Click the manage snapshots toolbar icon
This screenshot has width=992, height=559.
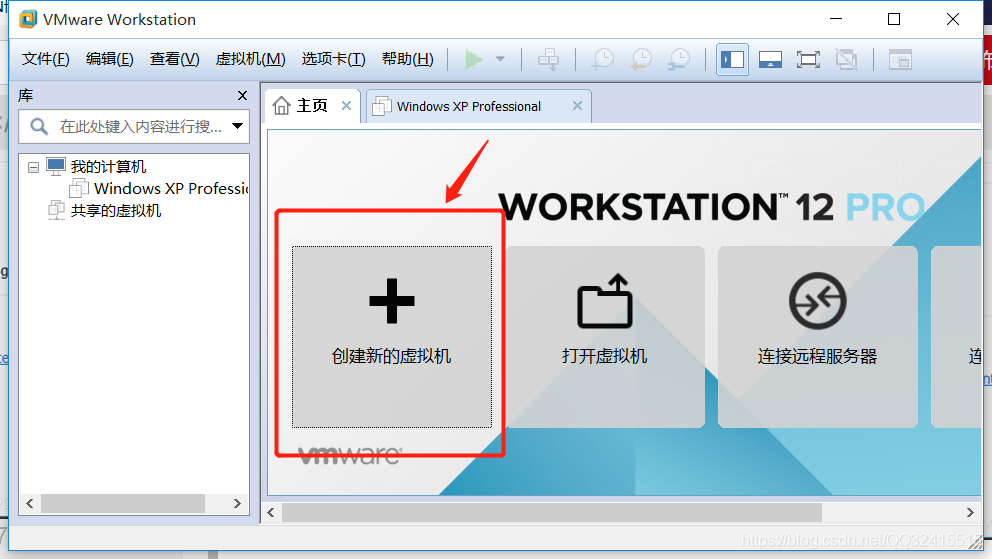[x=679, y=60]
